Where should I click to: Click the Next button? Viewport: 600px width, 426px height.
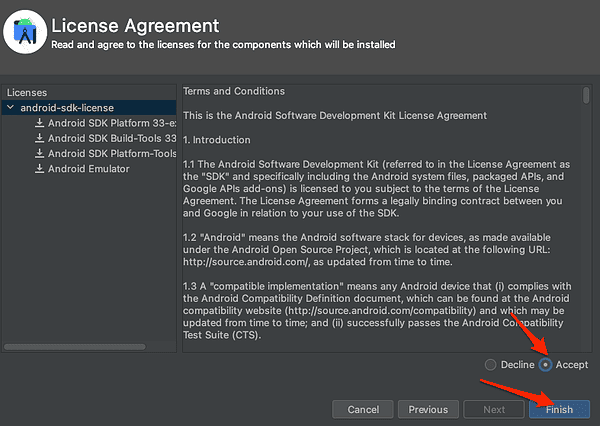point(494,409)
